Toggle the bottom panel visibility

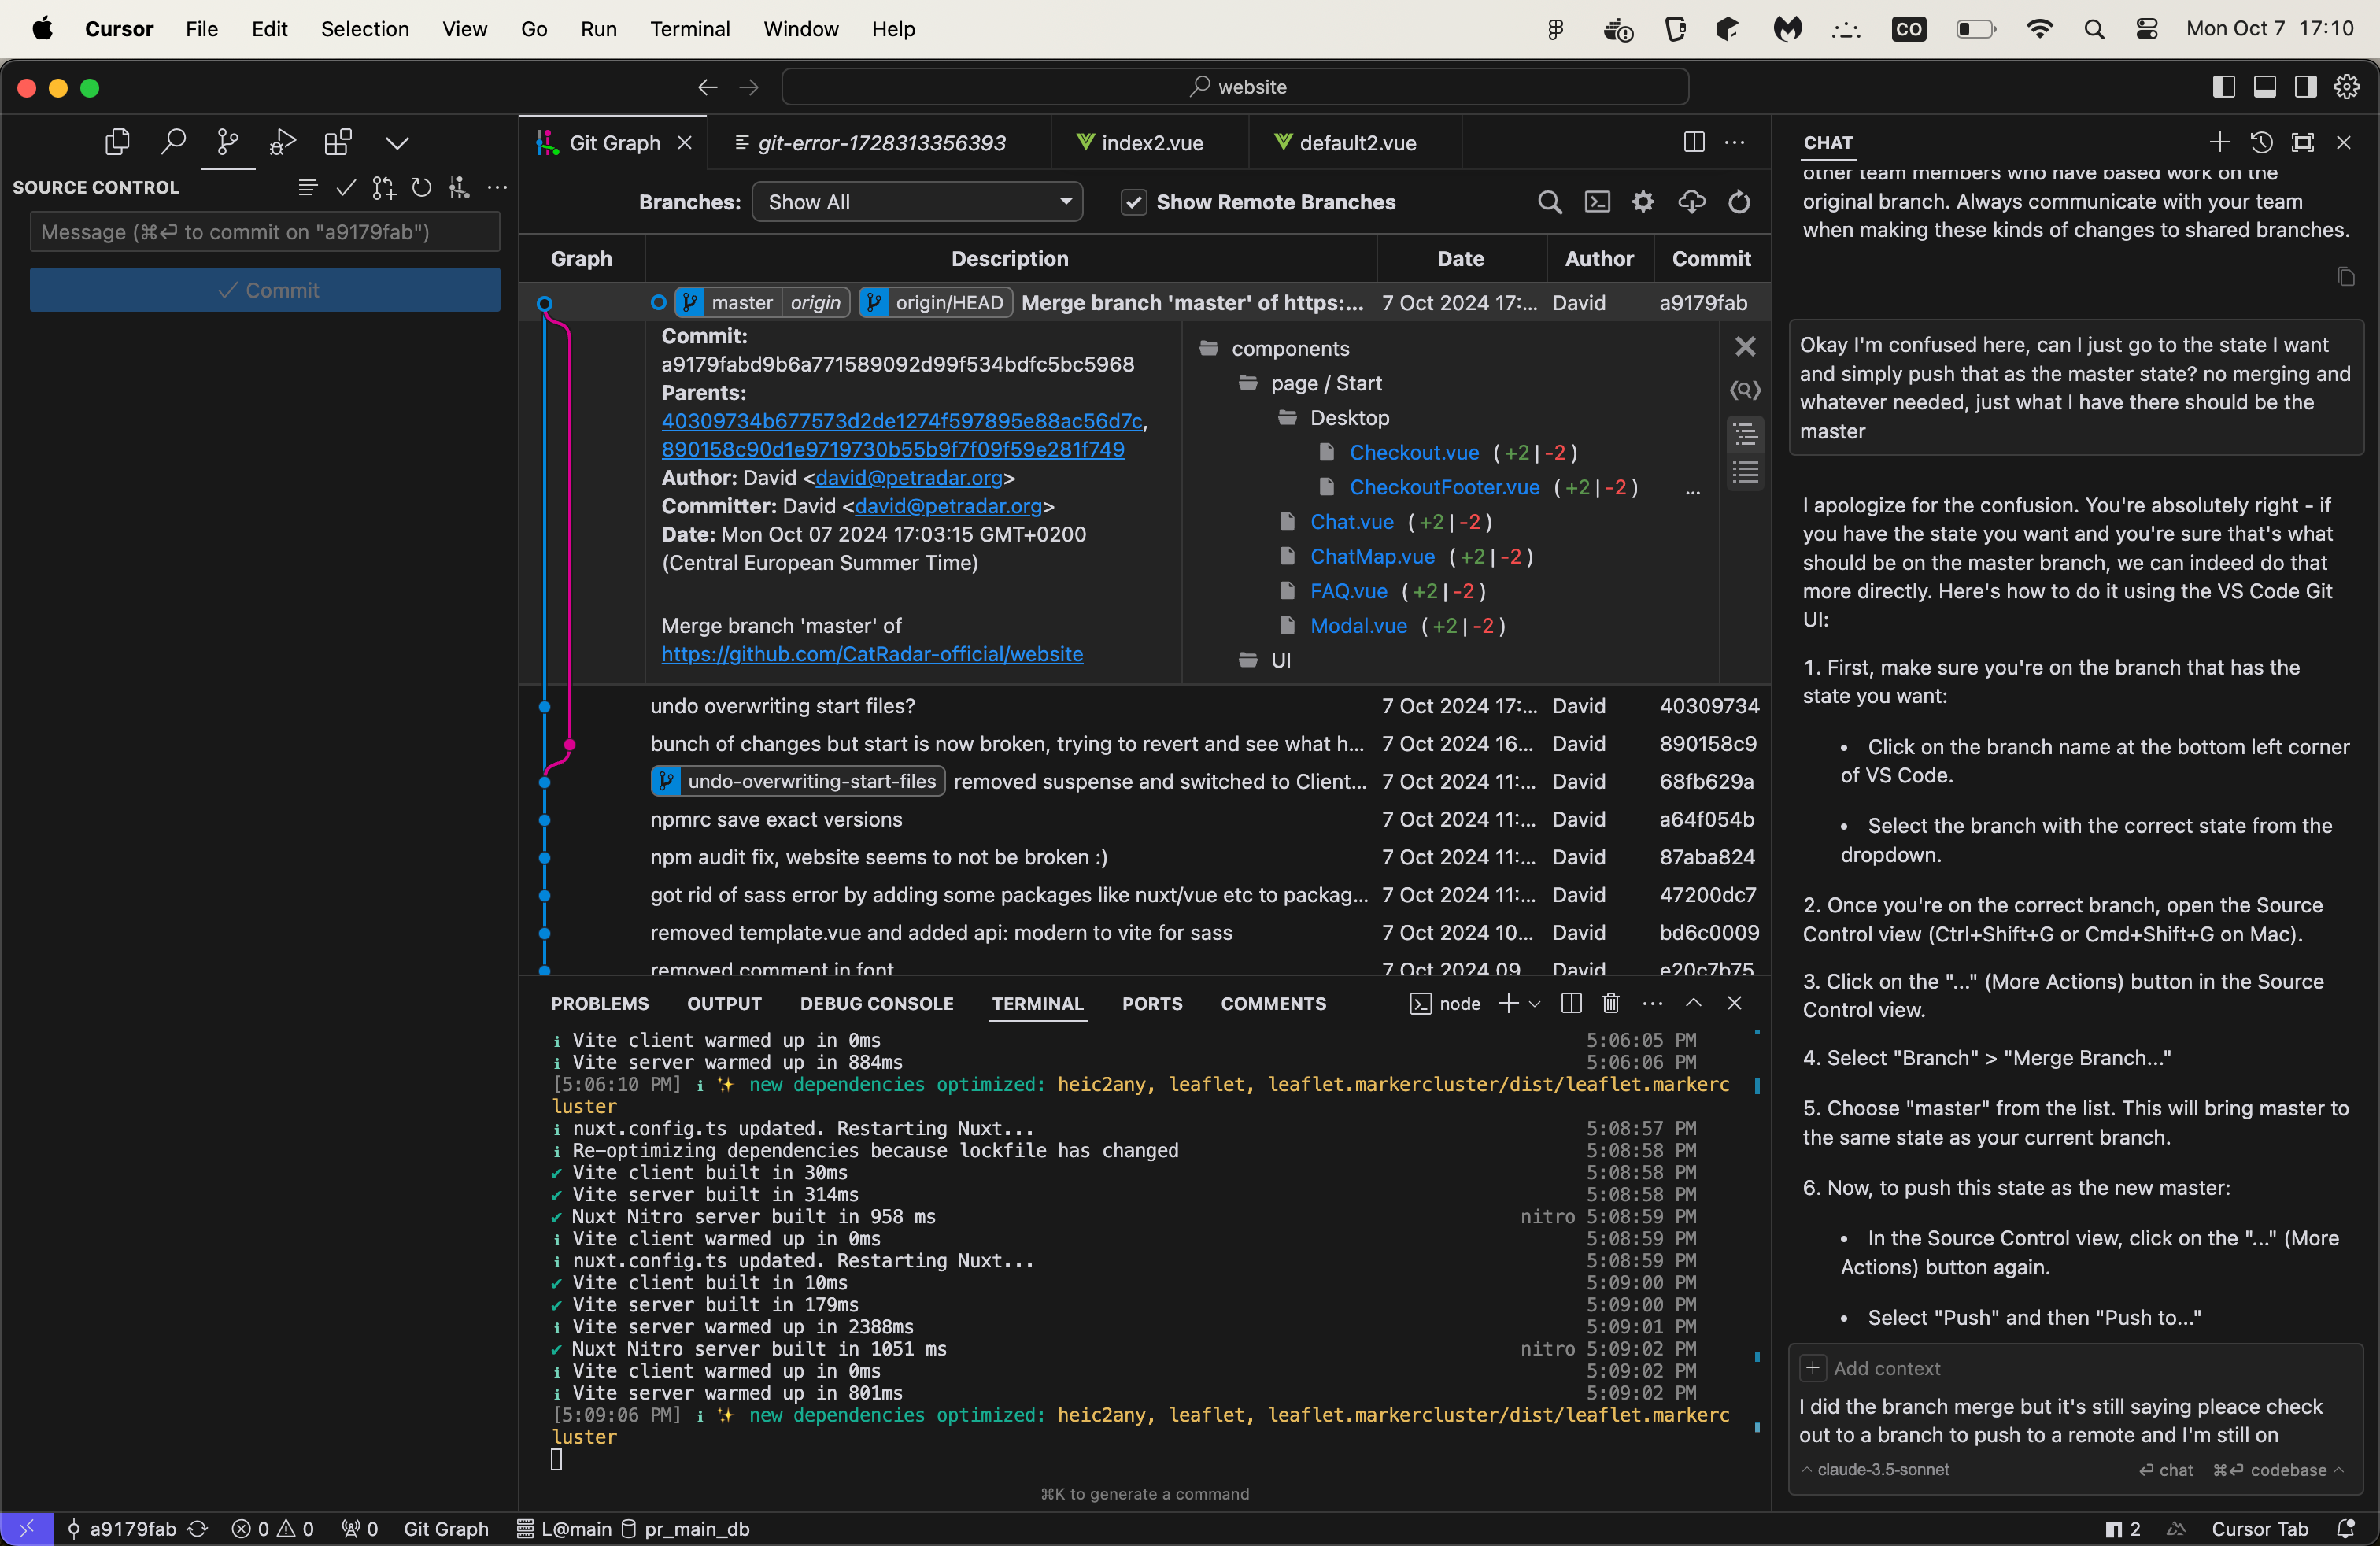pos(2264,87)
